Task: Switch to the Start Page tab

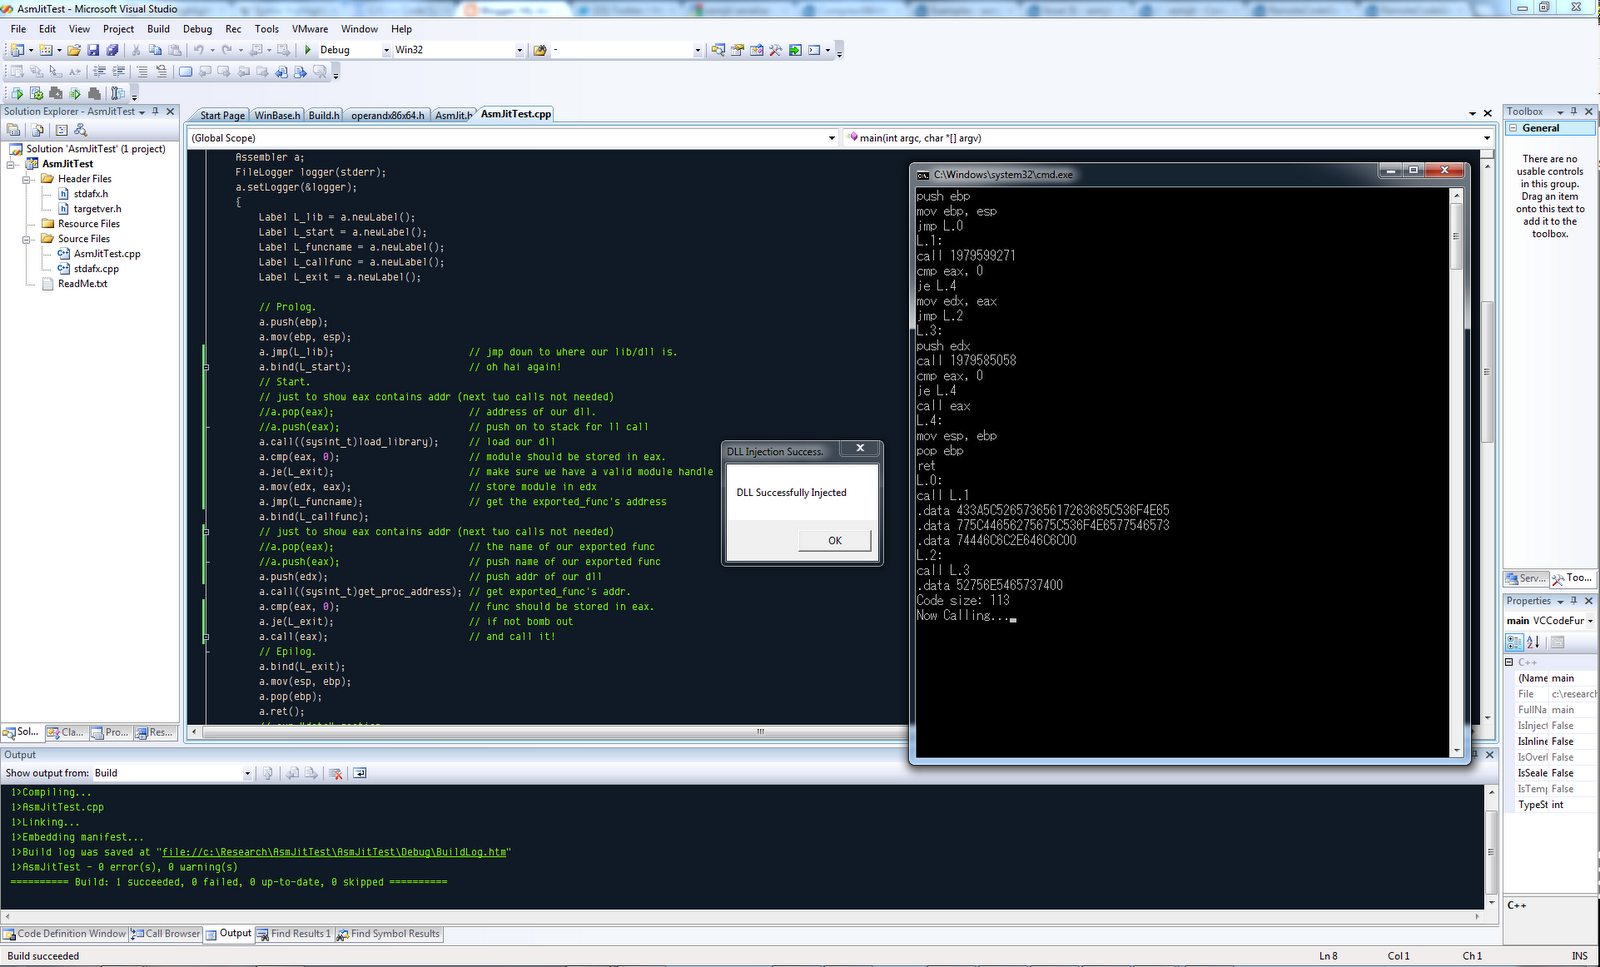Action: 221,116
